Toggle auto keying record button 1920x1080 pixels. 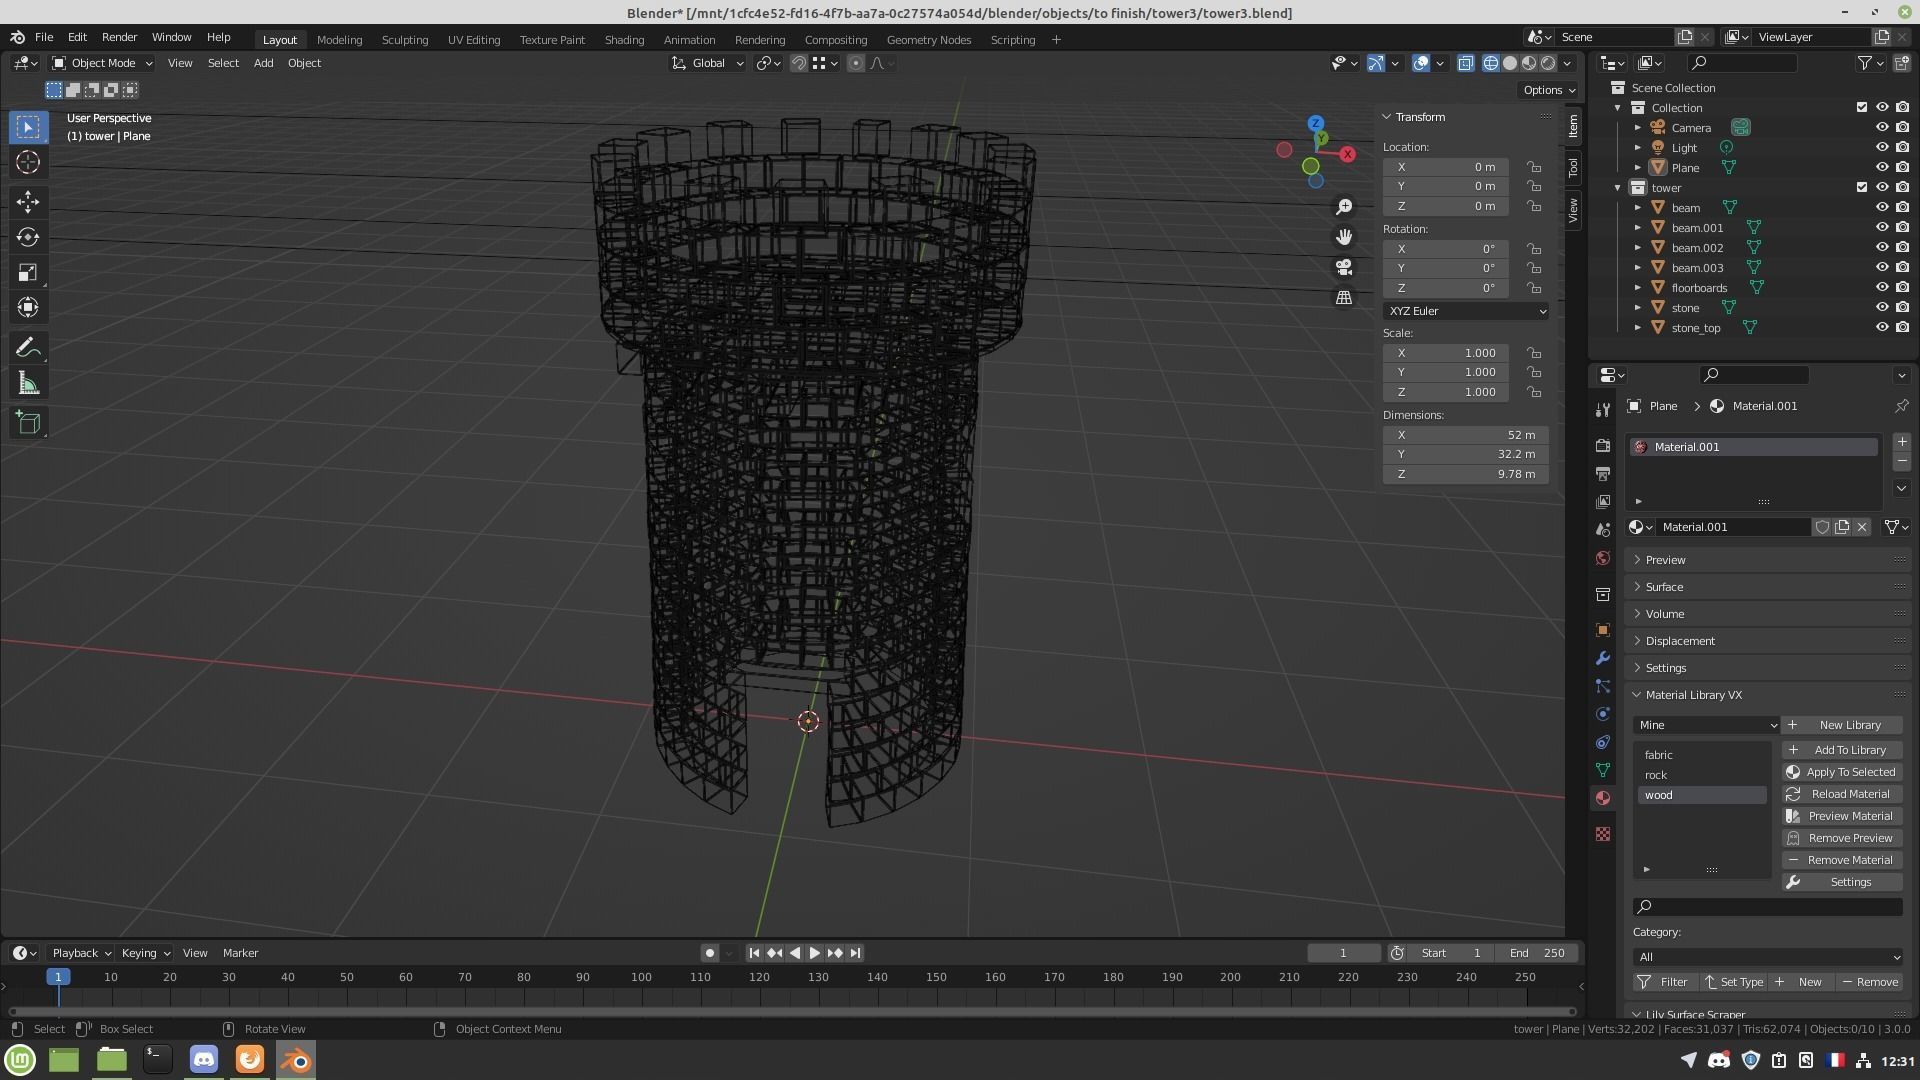(x=709, y=953)
